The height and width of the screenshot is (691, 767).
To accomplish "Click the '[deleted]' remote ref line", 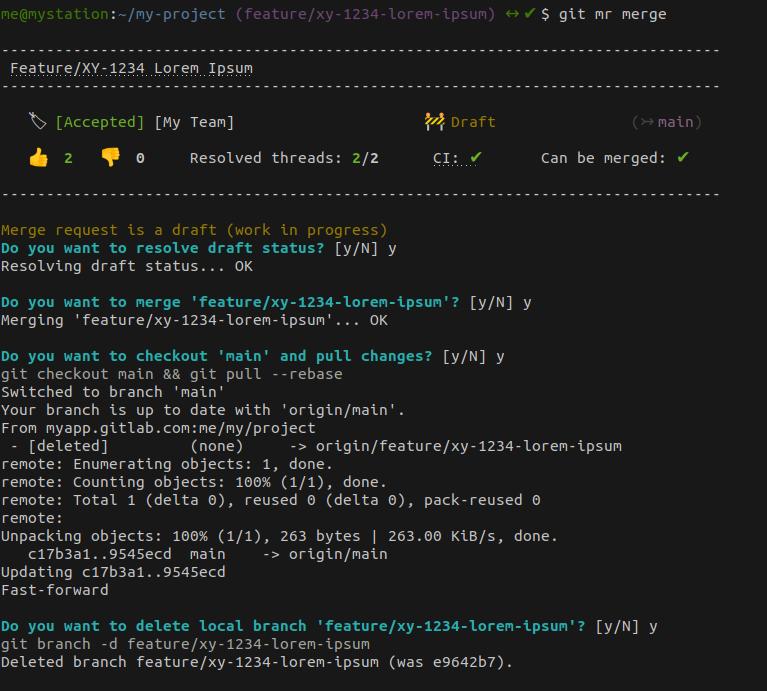I will pyautogui.click(x=316, y=446).
